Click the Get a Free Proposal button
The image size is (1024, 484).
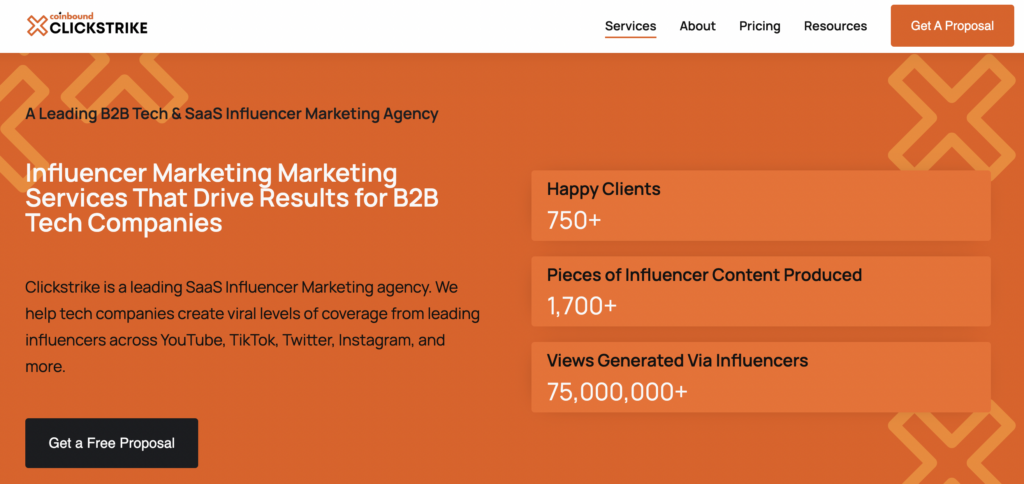point(111,443)
